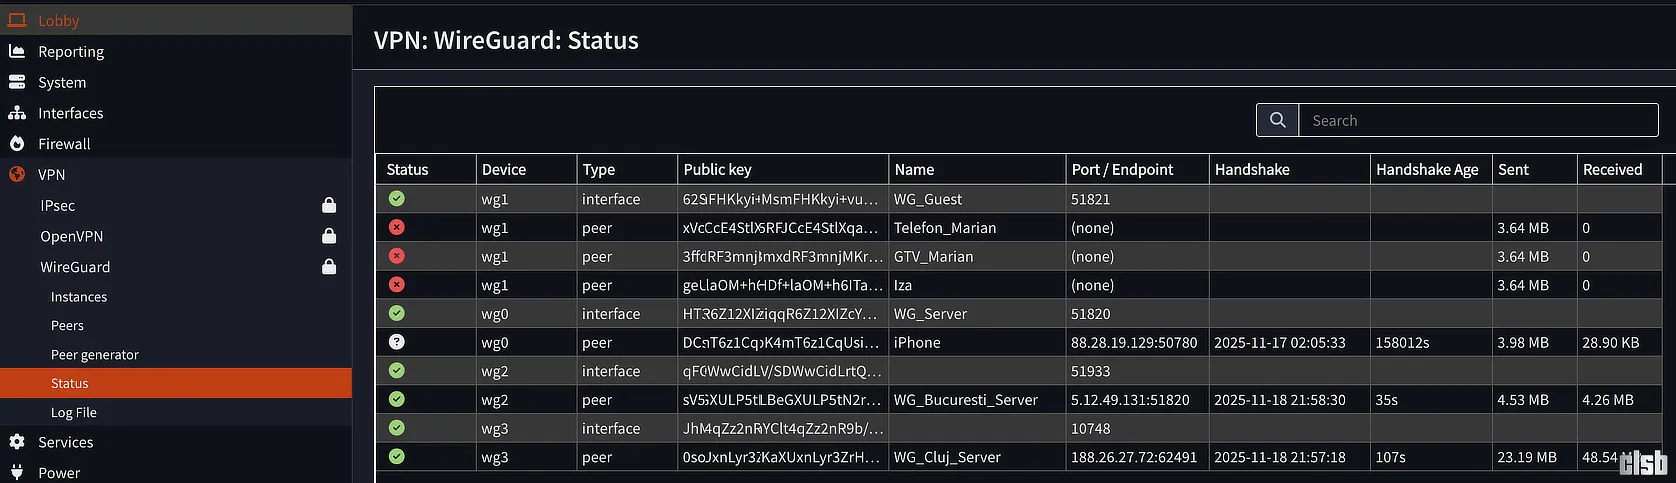Expand the Firewall menu section

pos(64,144)
